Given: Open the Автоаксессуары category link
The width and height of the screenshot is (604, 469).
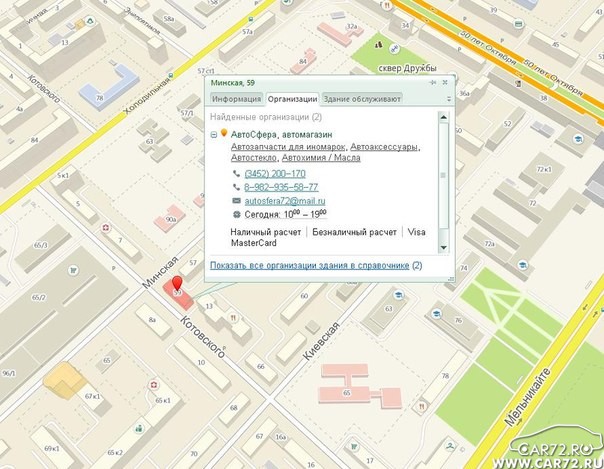Looking at the screenshot, I should click(384, 147).
